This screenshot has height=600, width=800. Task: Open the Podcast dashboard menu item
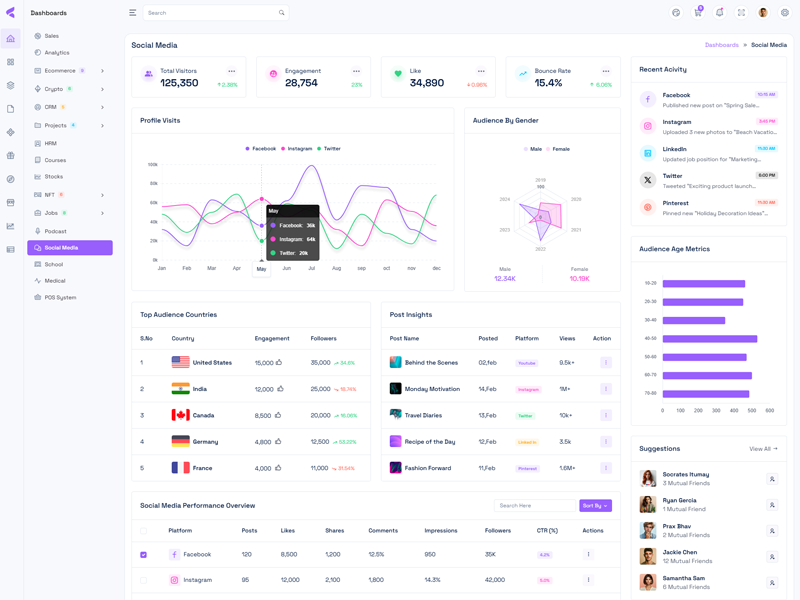coord(55,231)
